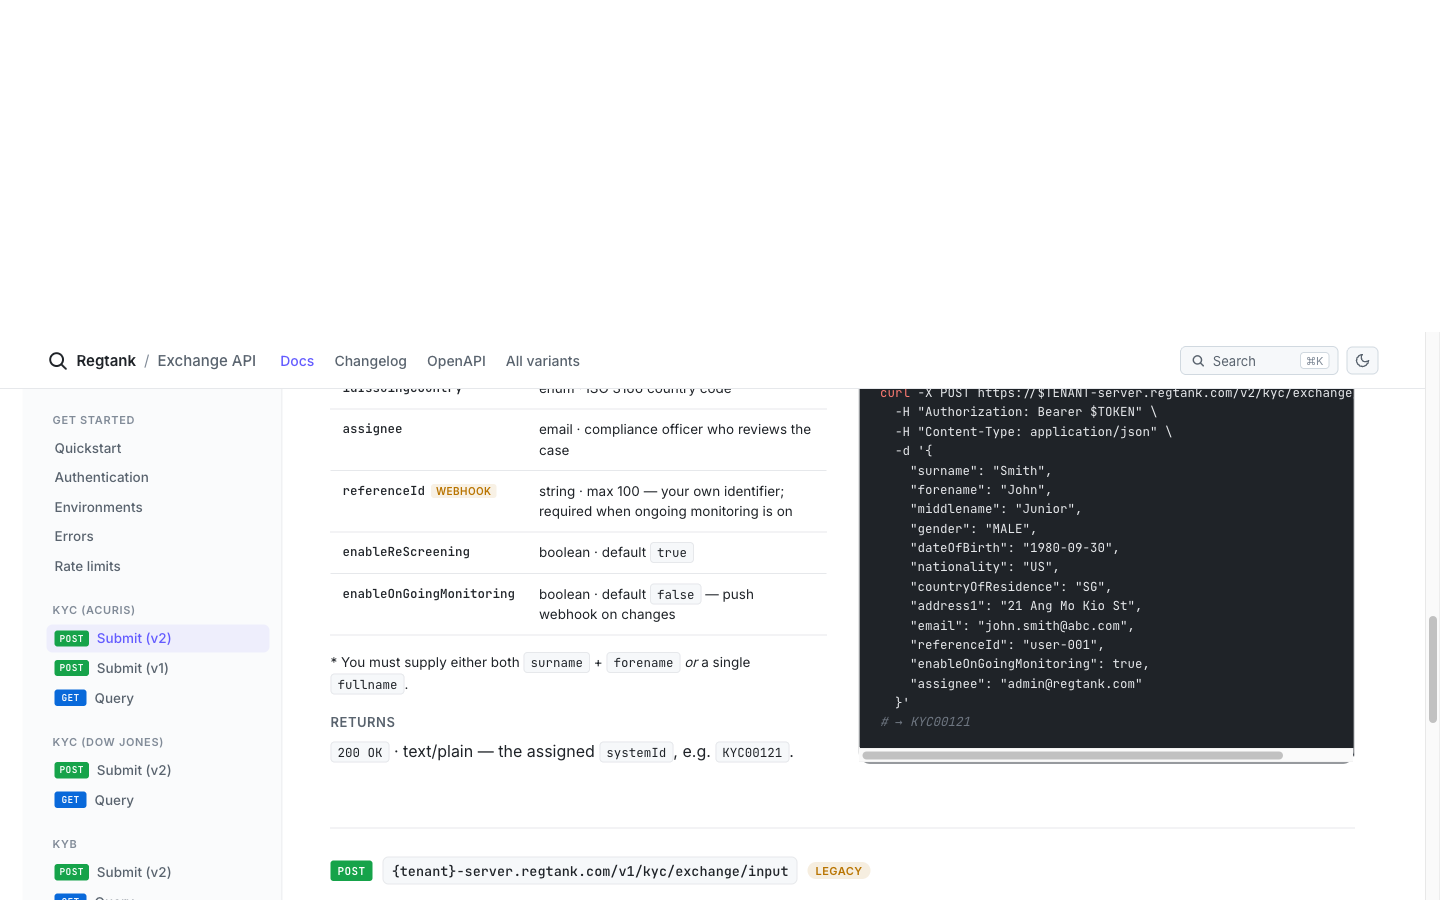Click the KYC00121 example code chip
Screen dimensions: 1440x900
point(752,752)
